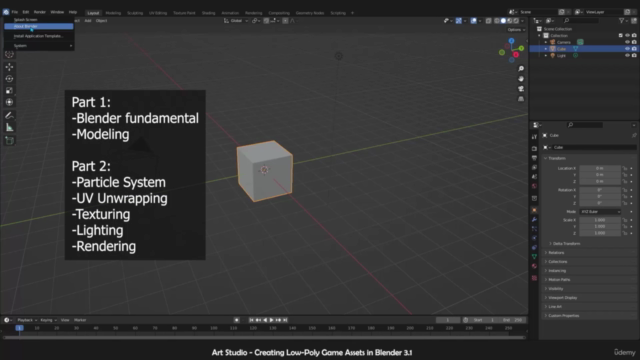Open the World properties tab icon
The image size is (640, 360).
click(534, 186)
